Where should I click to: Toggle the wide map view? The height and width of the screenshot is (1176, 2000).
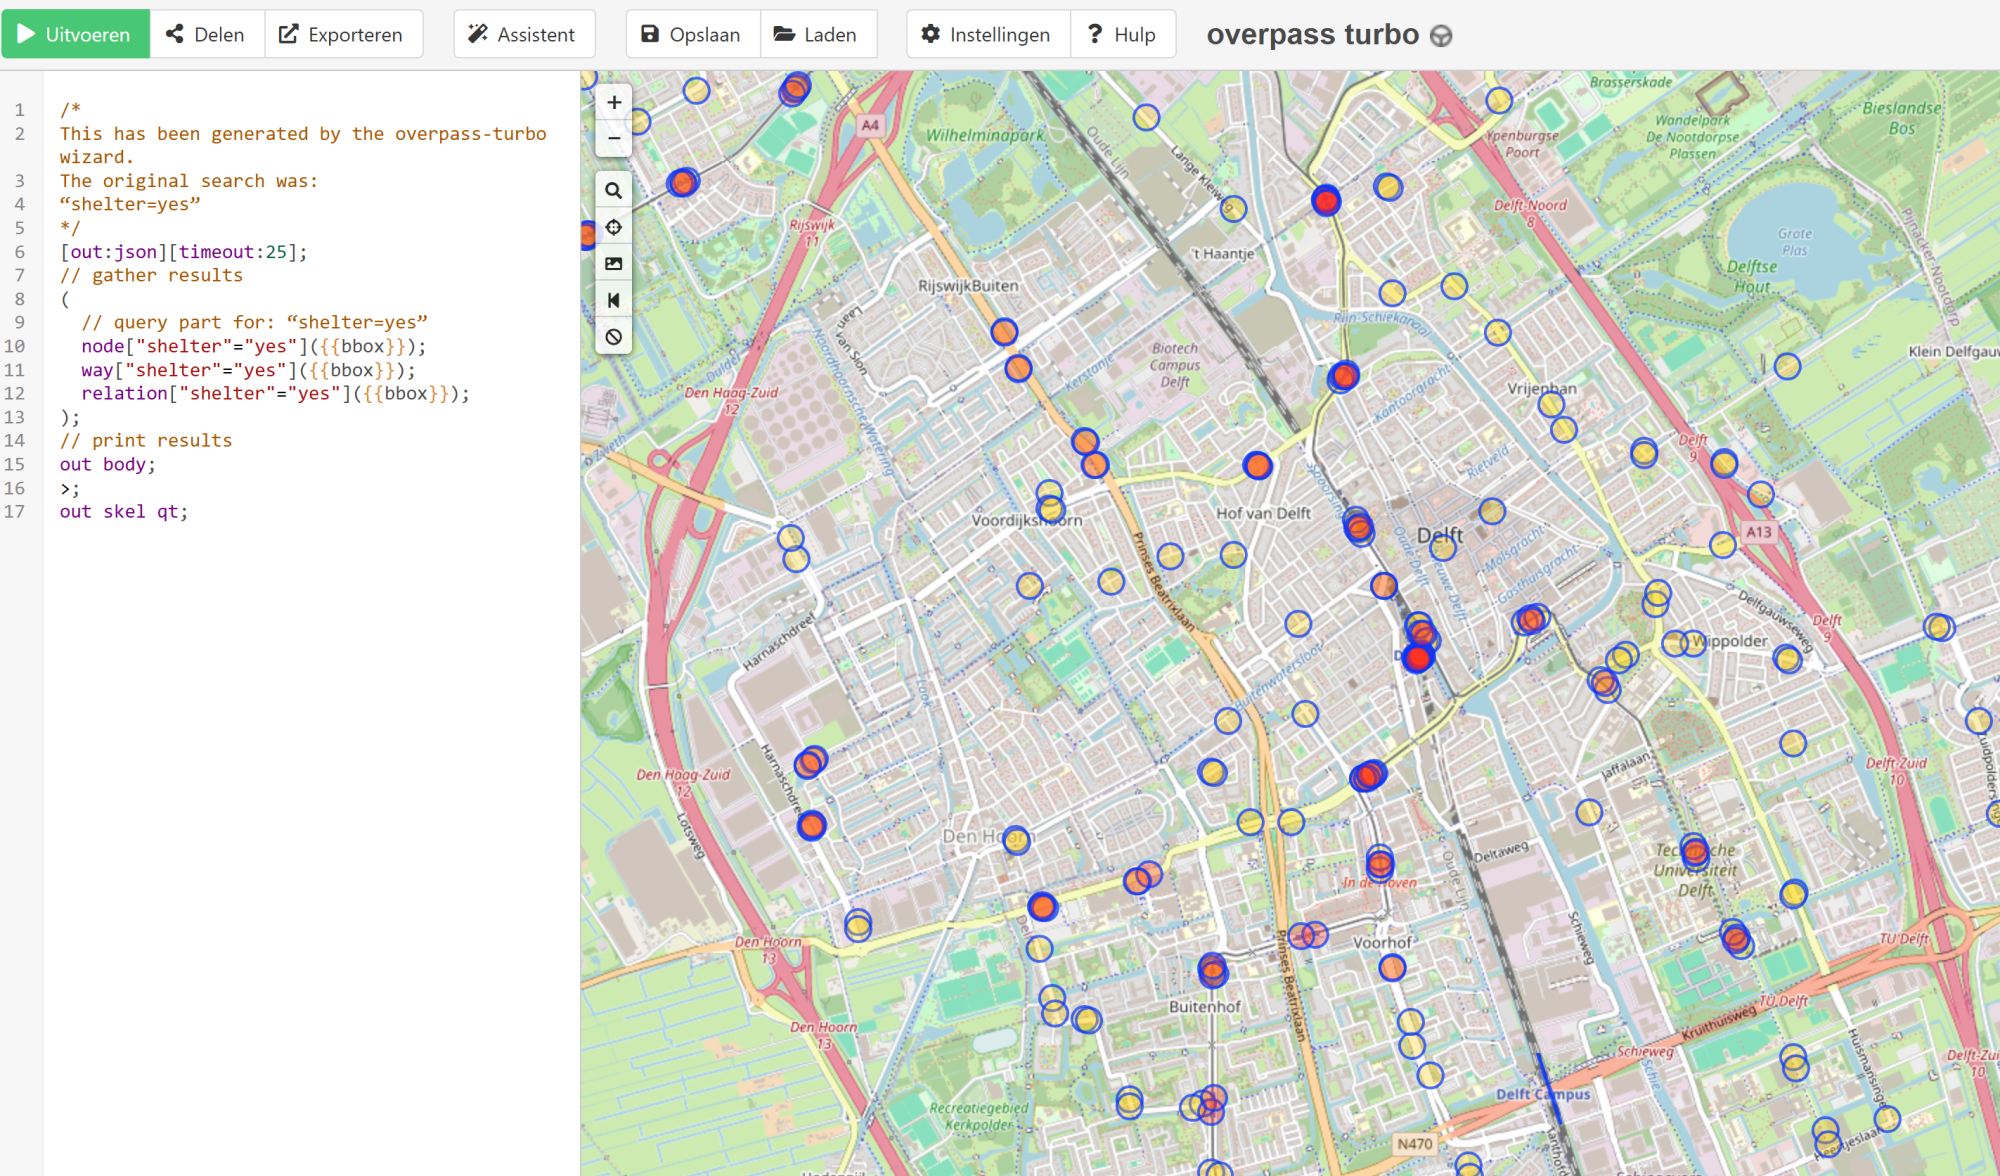[614, 300]
